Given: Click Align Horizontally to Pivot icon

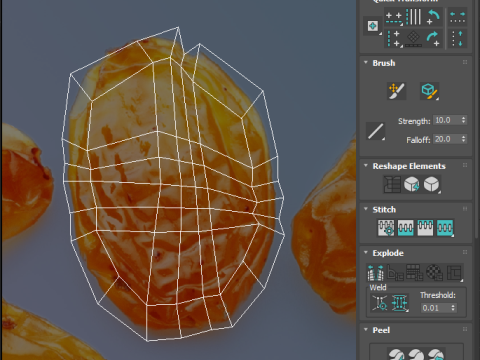Looking at the screenshot, I should click(x=394, y=18).
